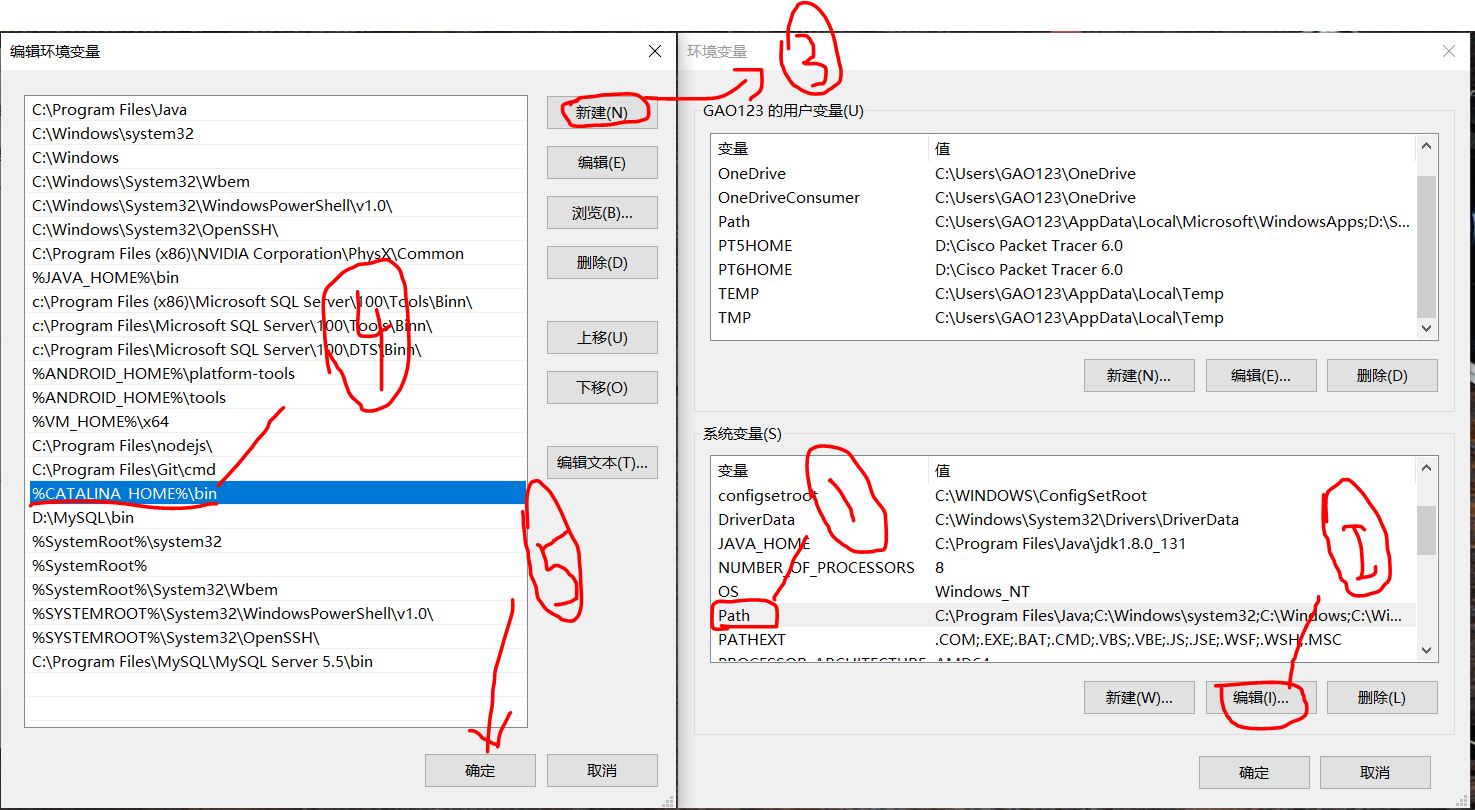
Task: Click 确定 in the 环境变量 window
Action: tap(1254, 772)
